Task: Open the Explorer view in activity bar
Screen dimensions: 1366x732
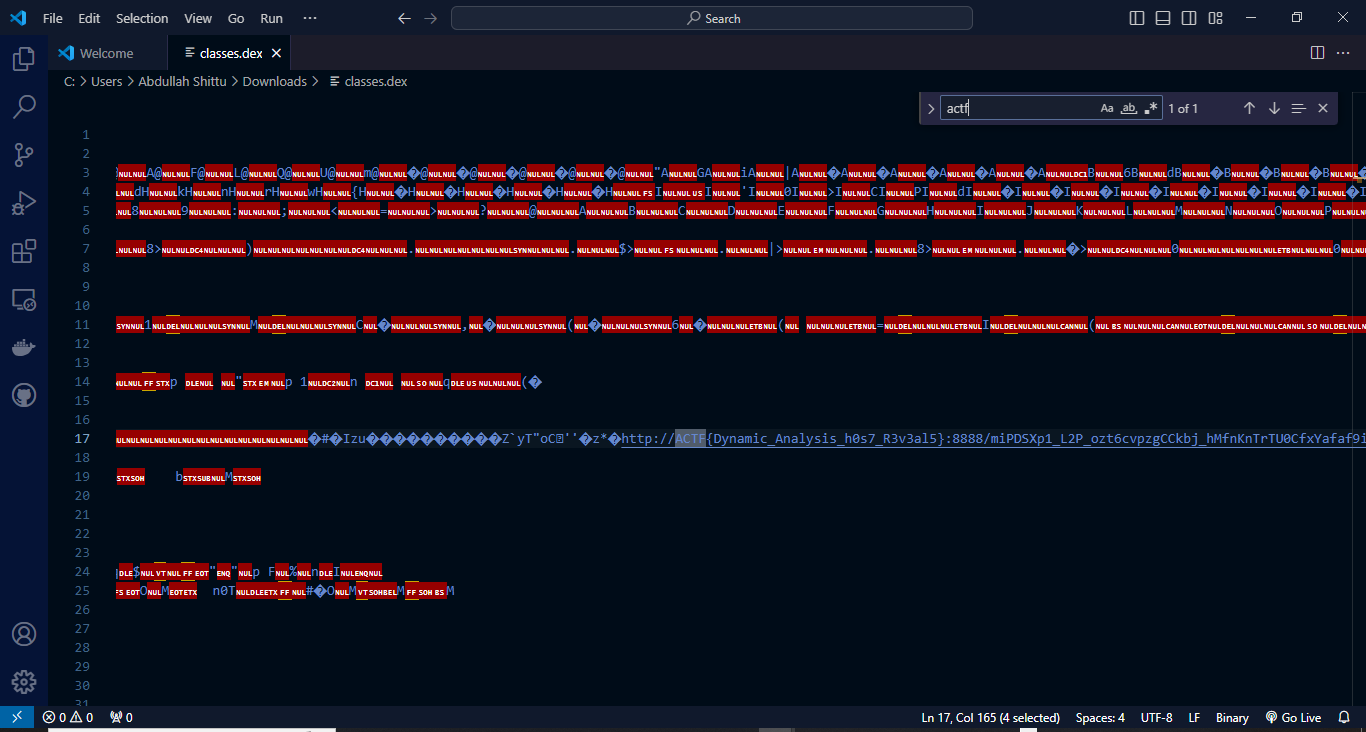Action: pos(24,60)
